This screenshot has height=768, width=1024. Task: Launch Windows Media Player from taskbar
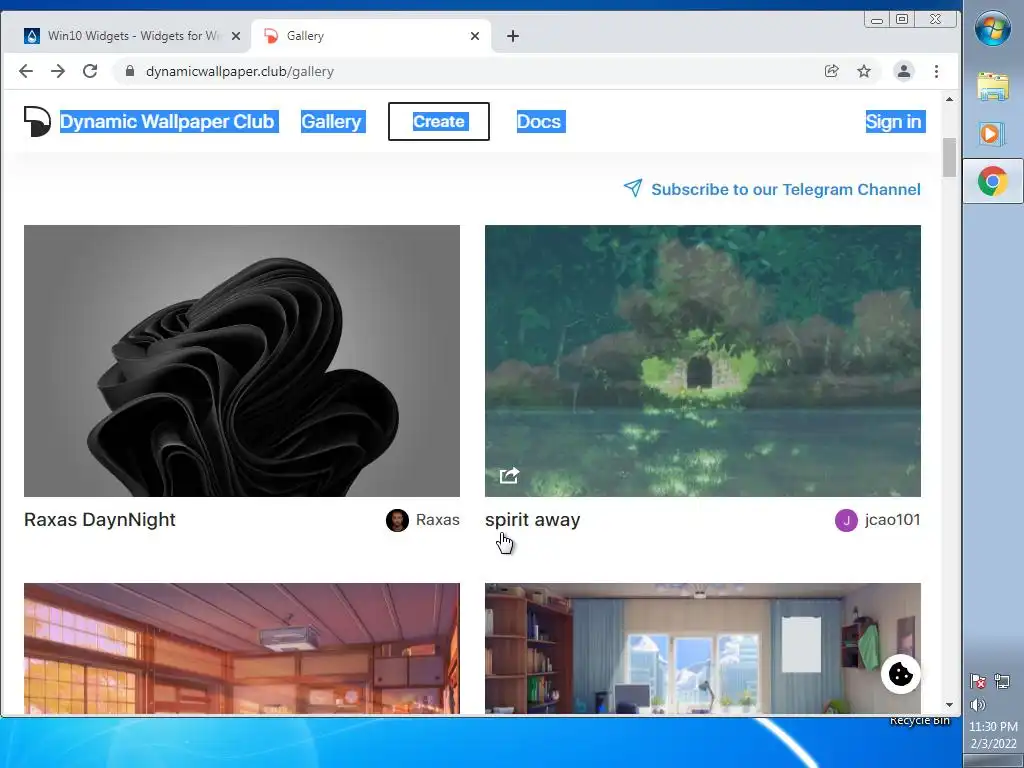click(x=991, y=134)
